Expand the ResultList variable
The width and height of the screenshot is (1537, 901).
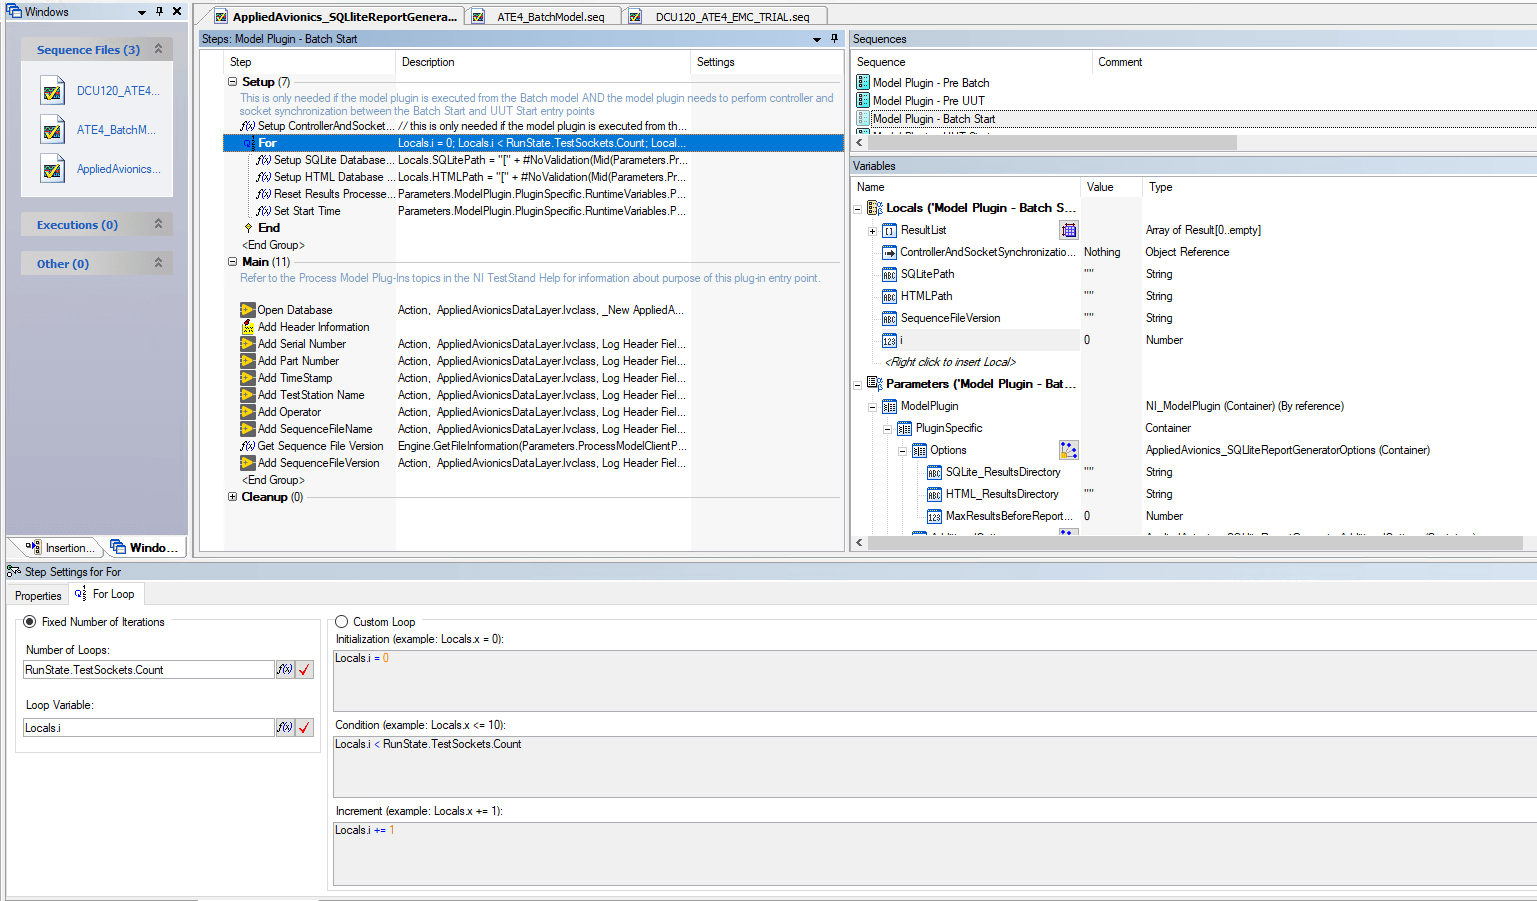(x=872, y=231)
